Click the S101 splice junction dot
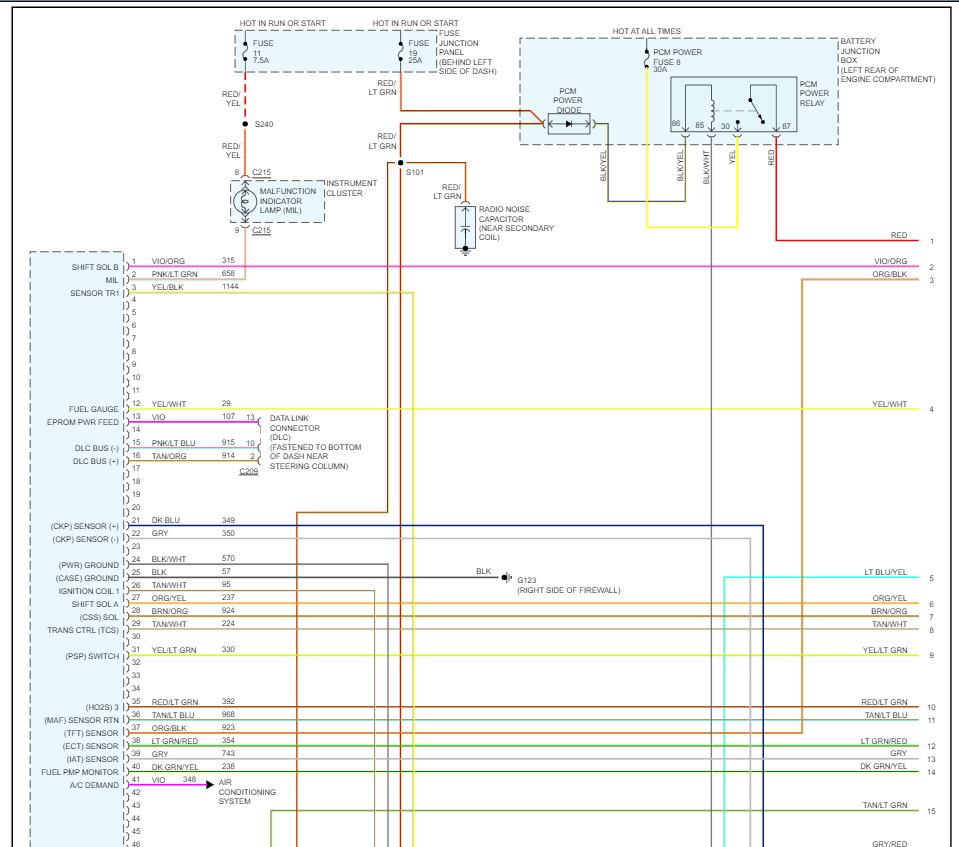This screenshot has height=847, width=959. tap(400, 163)
